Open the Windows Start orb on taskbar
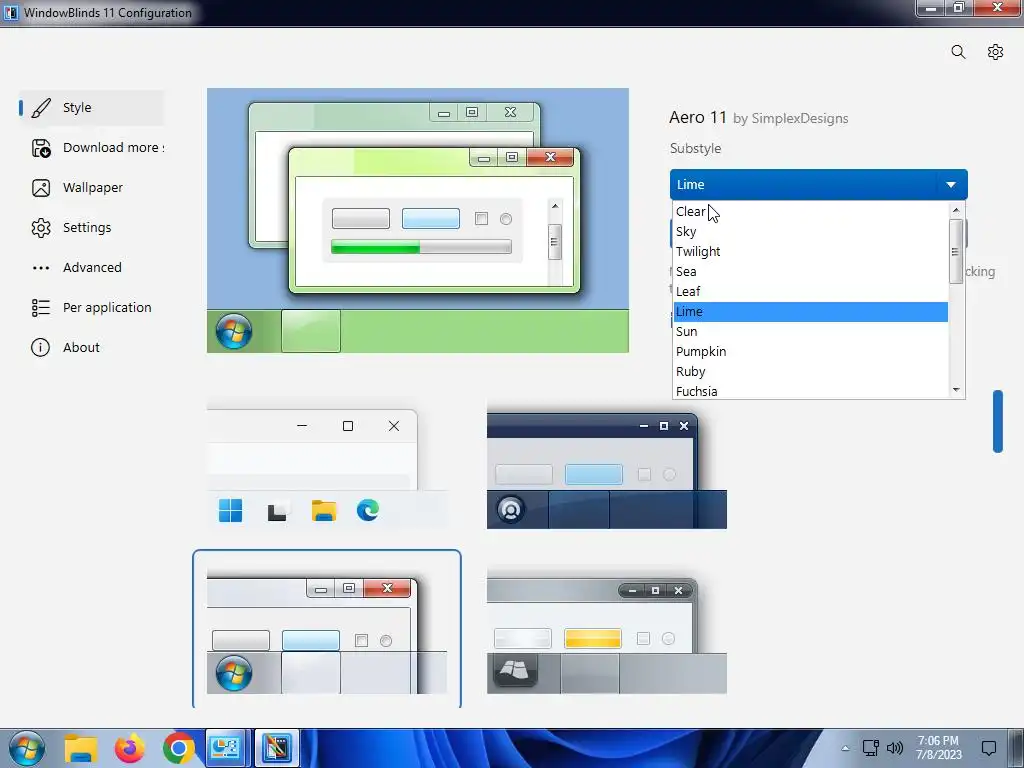The height and width of the screenshot is (768, 1024). point(27,748)
